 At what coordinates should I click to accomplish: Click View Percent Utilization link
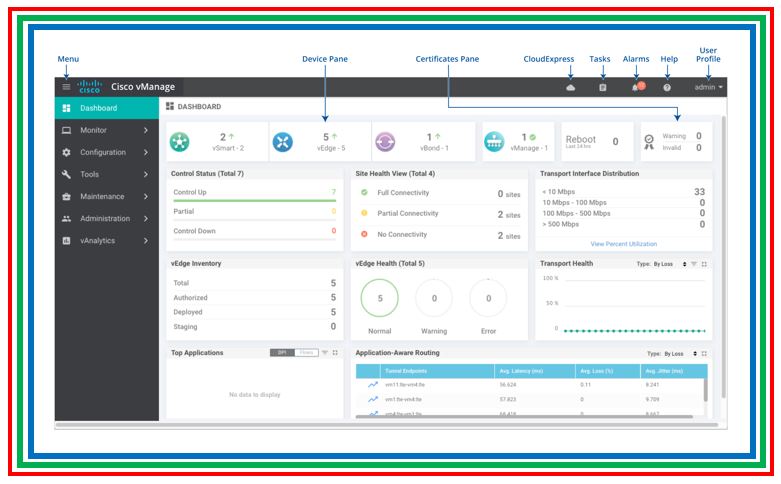click(x=623, y=243)
